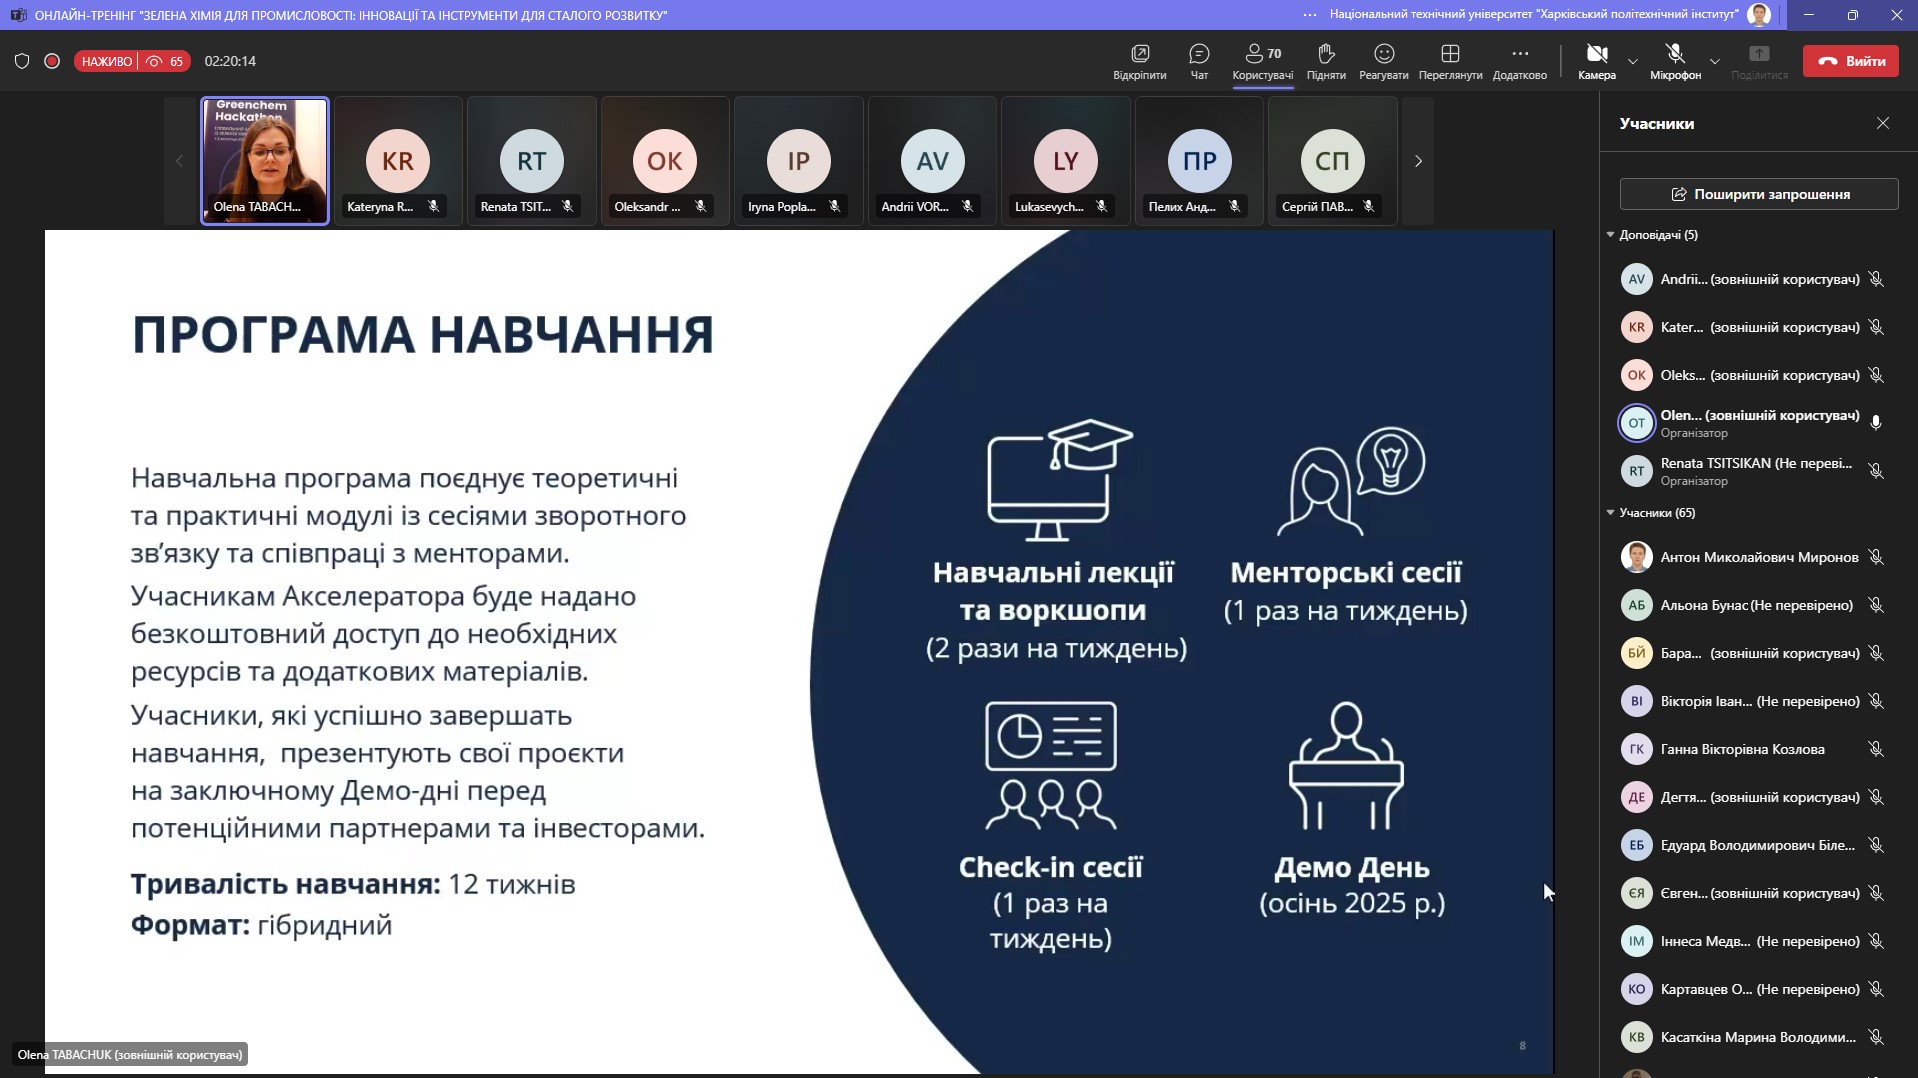This screenshot has width=1918, height=1078.
Task: Unmute the microphone
Action: [x=1675, y=61]
